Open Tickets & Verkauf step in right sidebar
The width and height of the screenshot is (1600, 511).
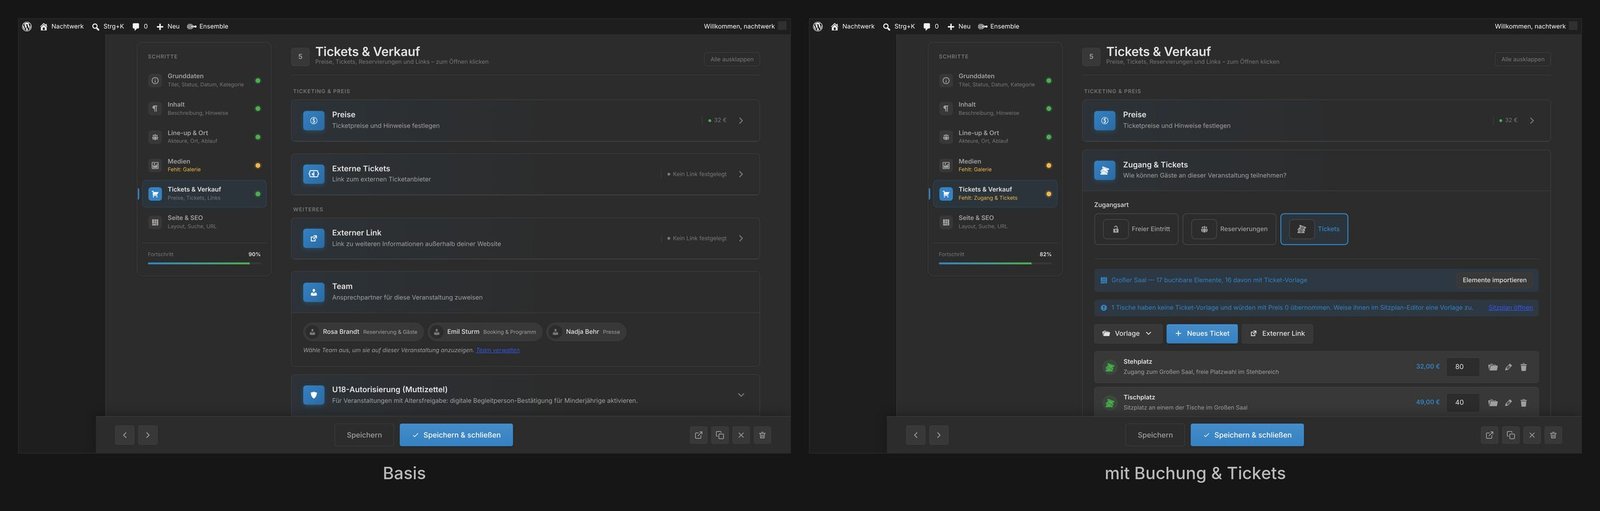click(995, 194)
